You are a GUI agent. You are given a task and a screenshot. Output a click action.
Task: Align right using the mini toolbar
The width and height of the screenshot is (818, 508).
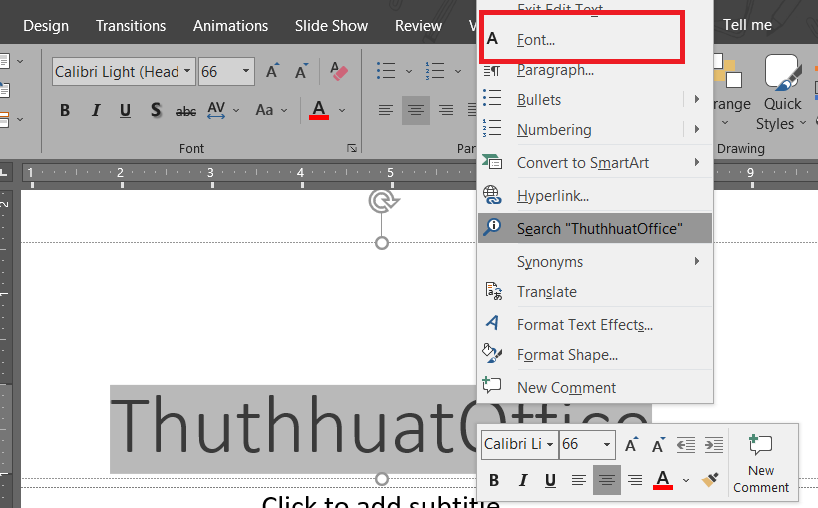[x=634, y=480]
